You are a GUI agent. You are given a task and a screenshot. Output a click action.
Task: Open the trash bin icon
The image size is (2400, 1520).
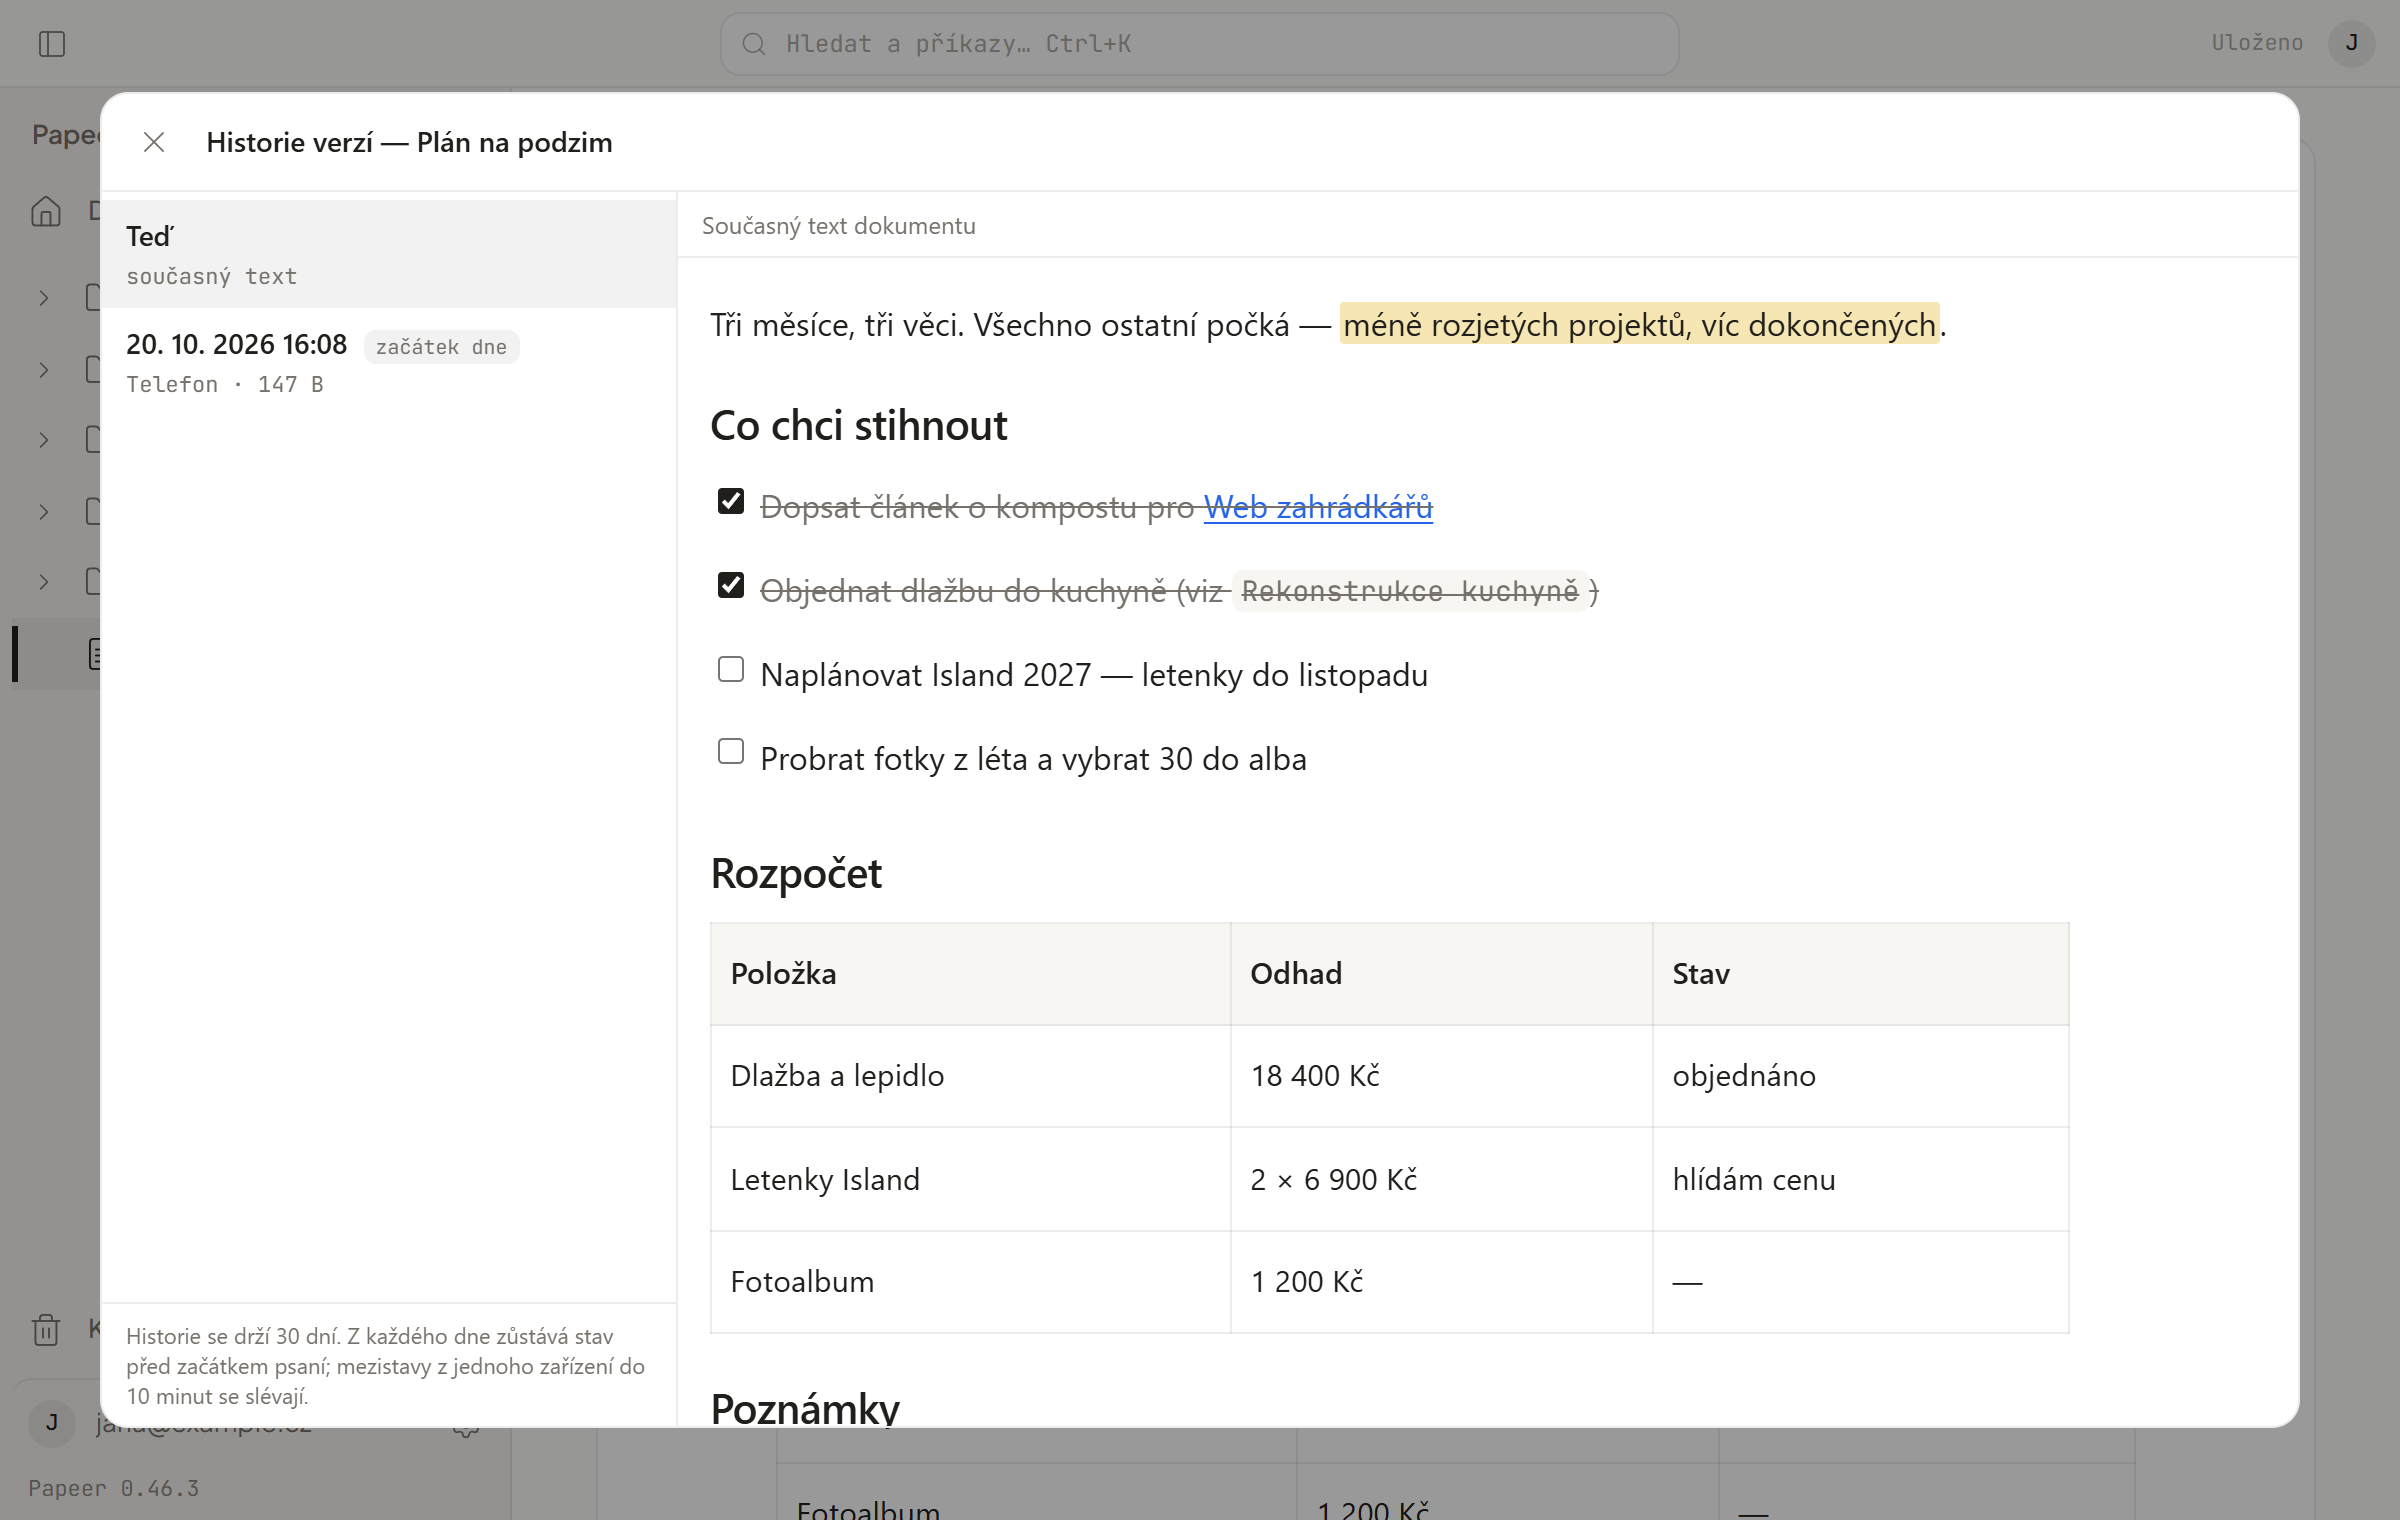point(46,1330)
